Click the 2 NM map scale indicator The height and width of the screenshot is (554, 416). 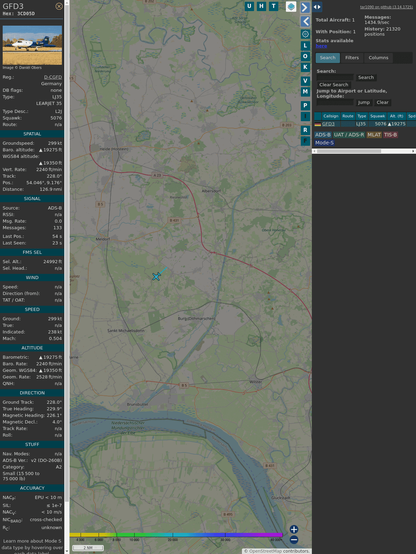88,548
